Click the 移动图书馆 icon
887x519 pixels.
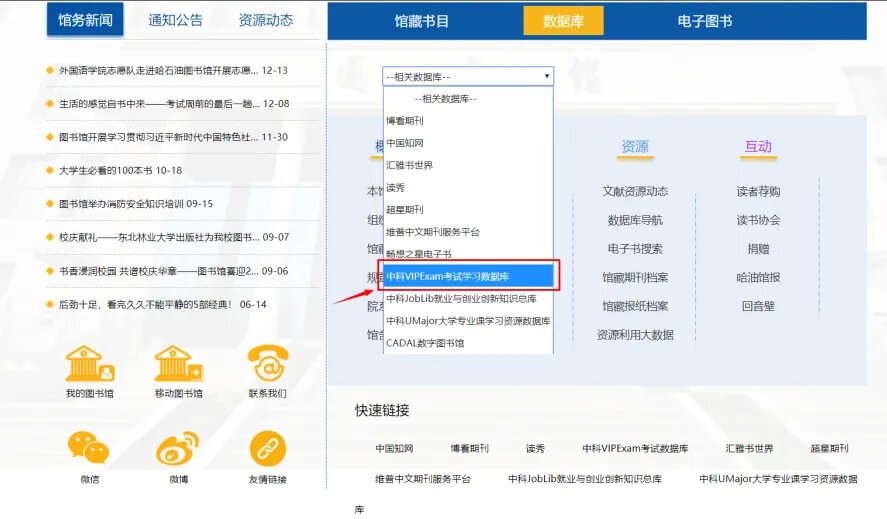(179, 364)
